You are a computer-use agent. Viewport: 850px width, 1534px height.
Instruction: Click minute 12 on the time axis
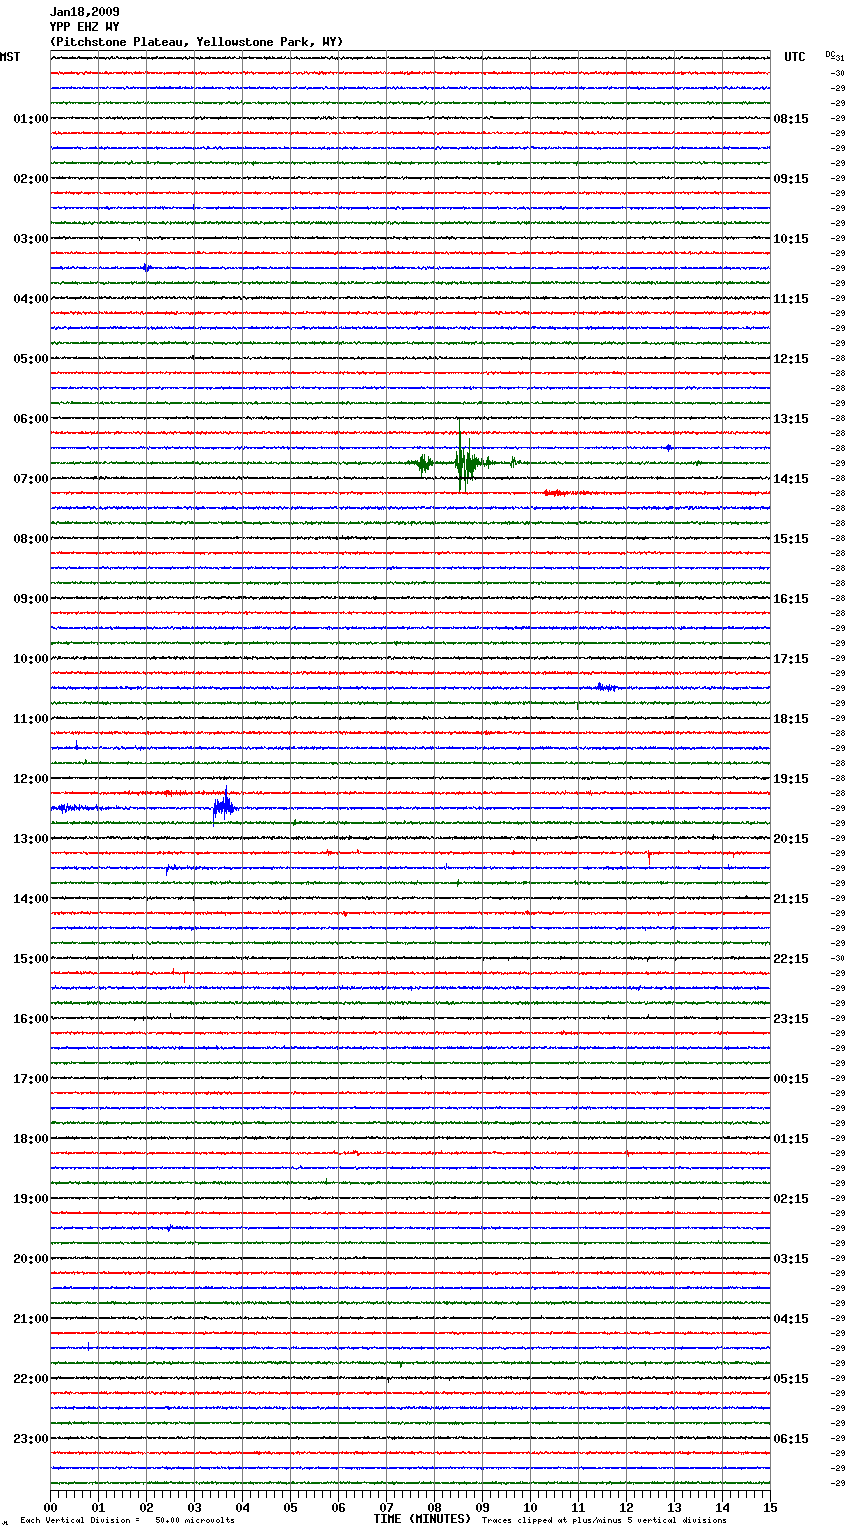pyautogui.click(x=627, y=1508)
